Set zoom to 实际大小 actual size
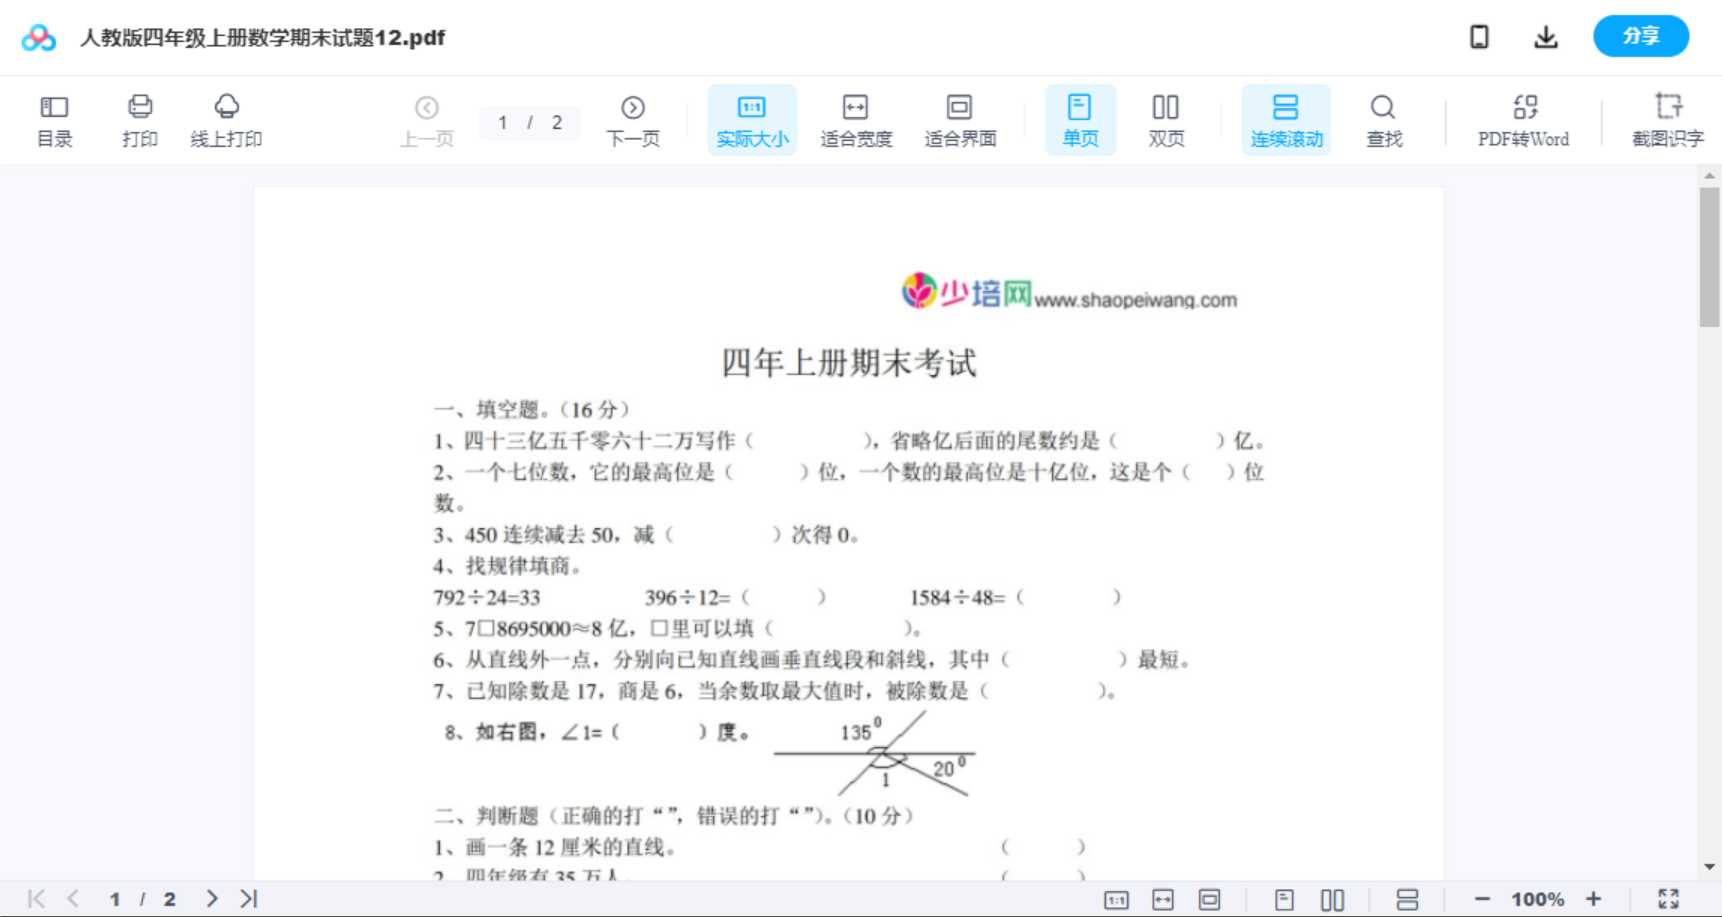This screenshot has height=917, width=1722. click(752, 119)
